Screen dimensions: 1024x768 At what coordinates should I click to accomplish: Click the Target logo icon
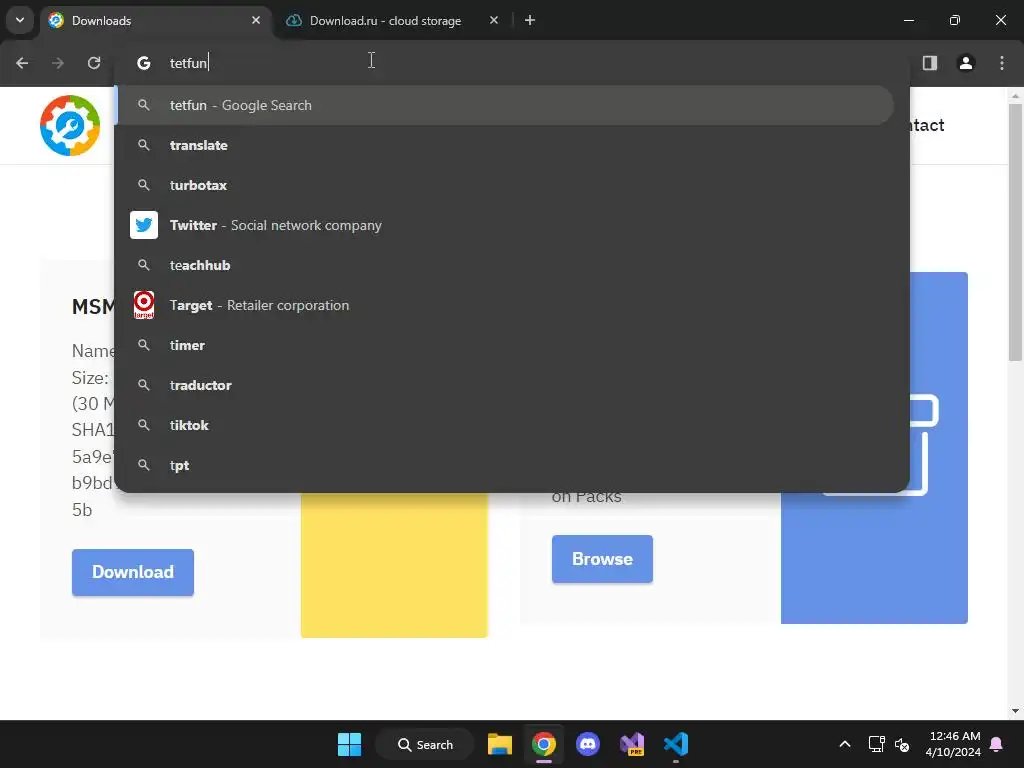pyautogui.click(x=144, y=305)
